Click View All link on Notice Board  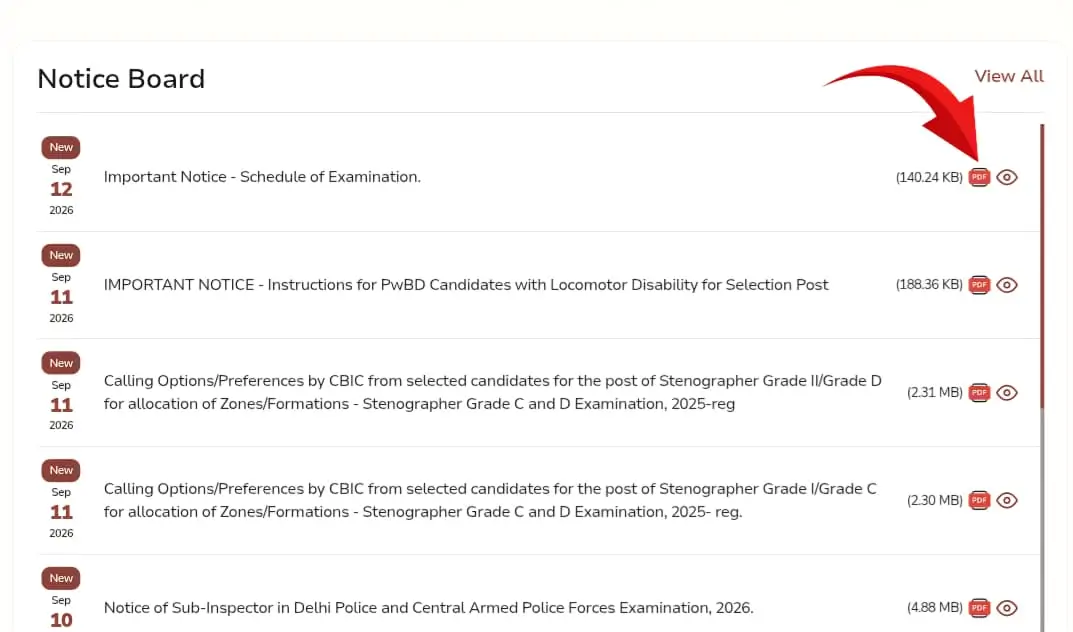tap(1009, 76)
